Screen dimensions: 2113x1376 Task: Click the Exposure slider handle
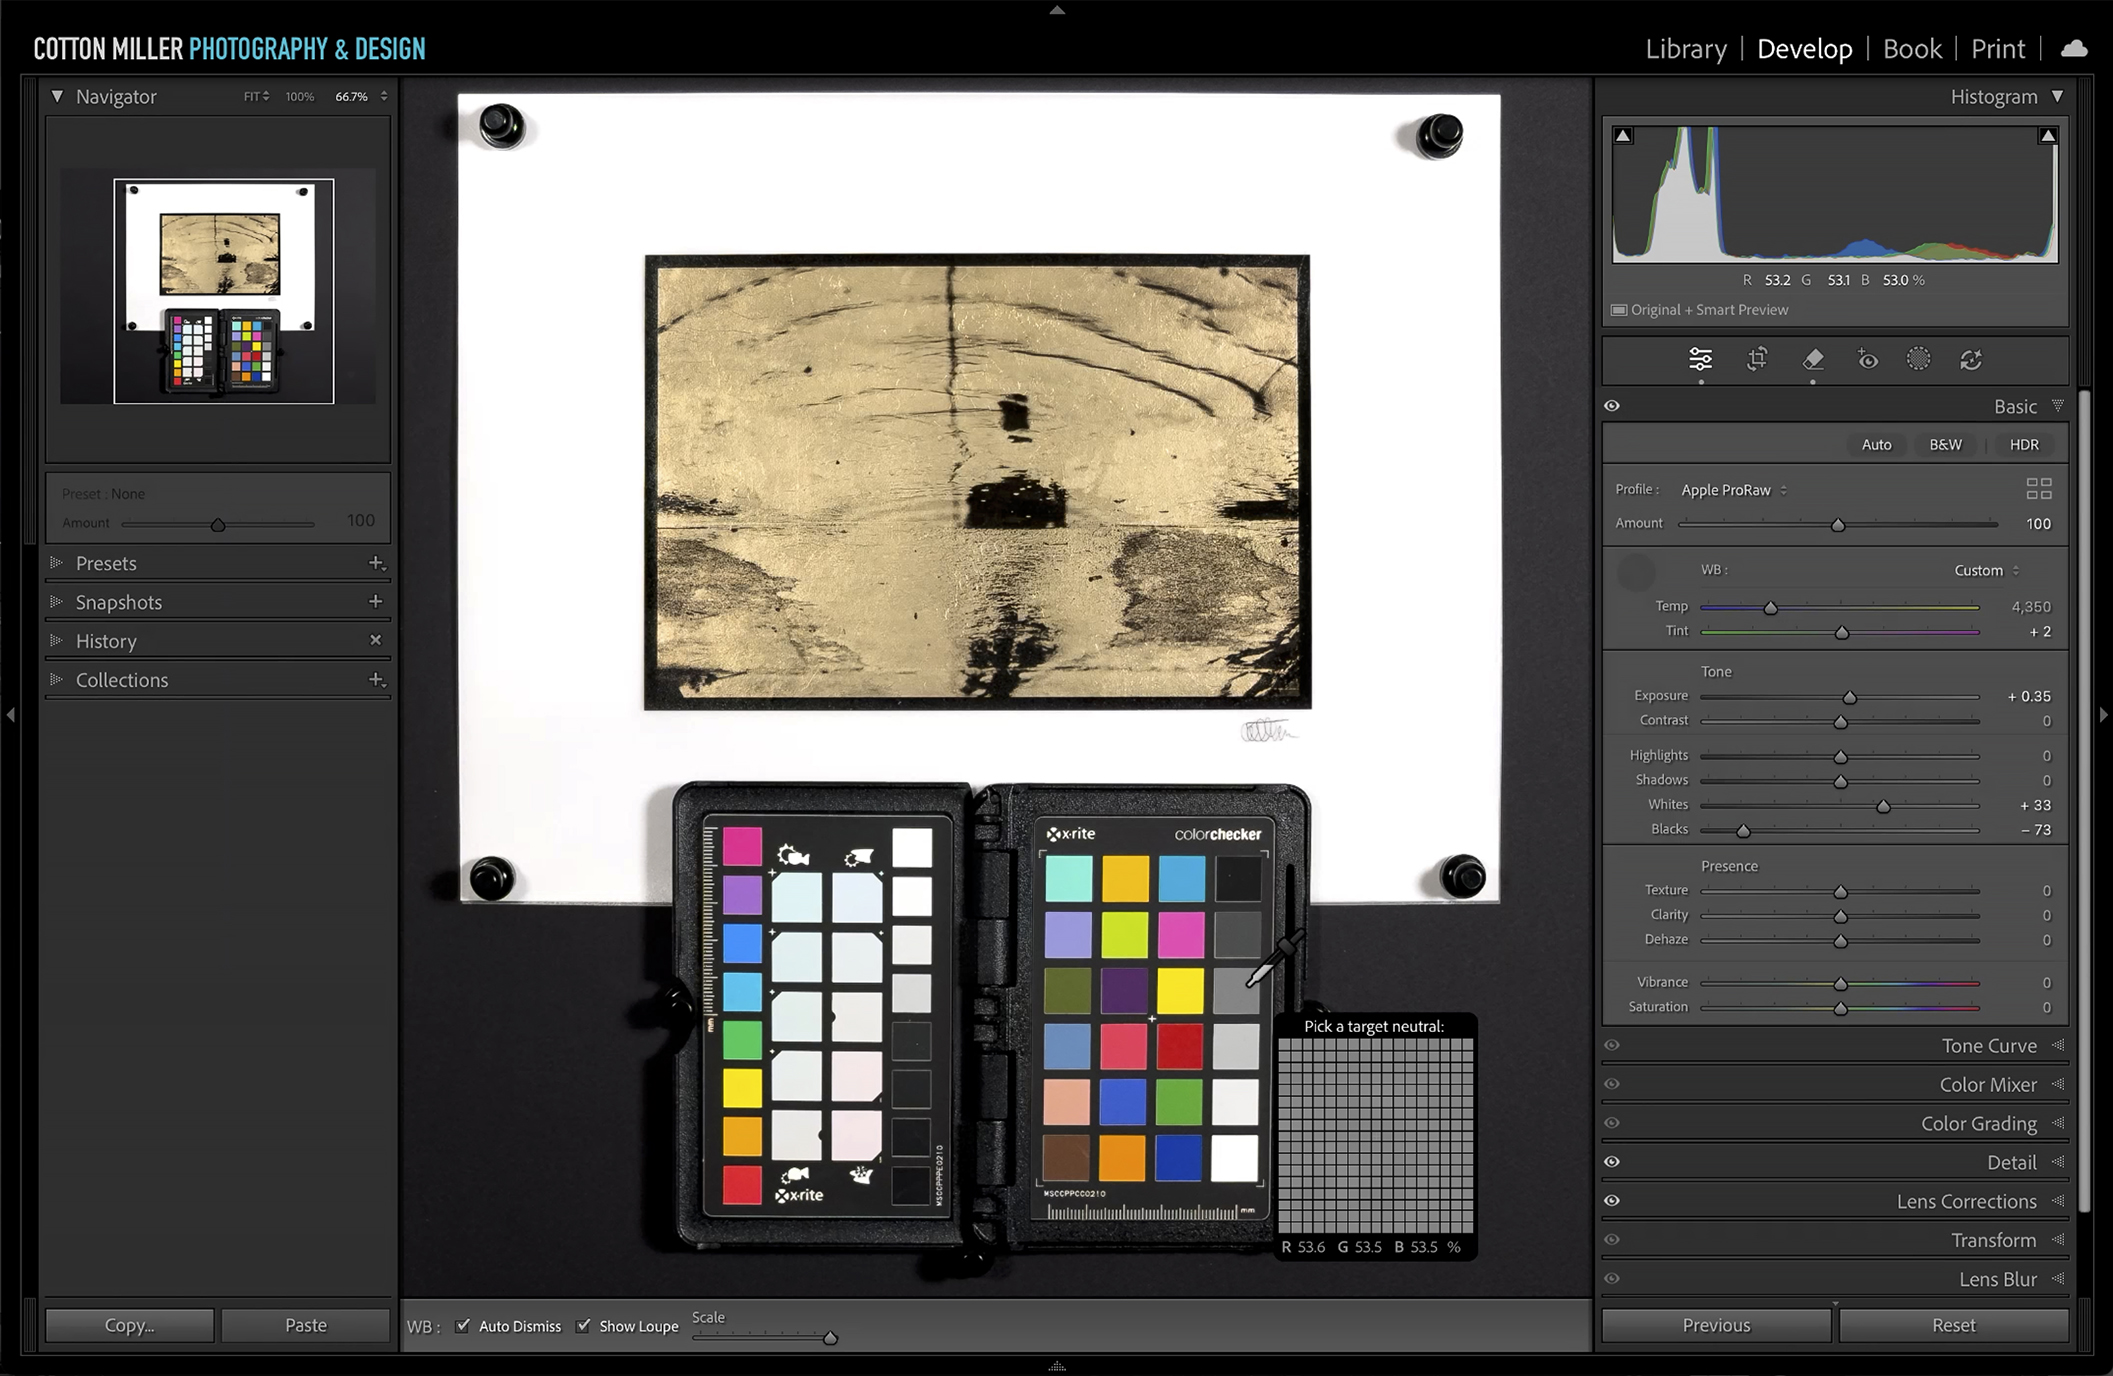(x=1849, y=697)
